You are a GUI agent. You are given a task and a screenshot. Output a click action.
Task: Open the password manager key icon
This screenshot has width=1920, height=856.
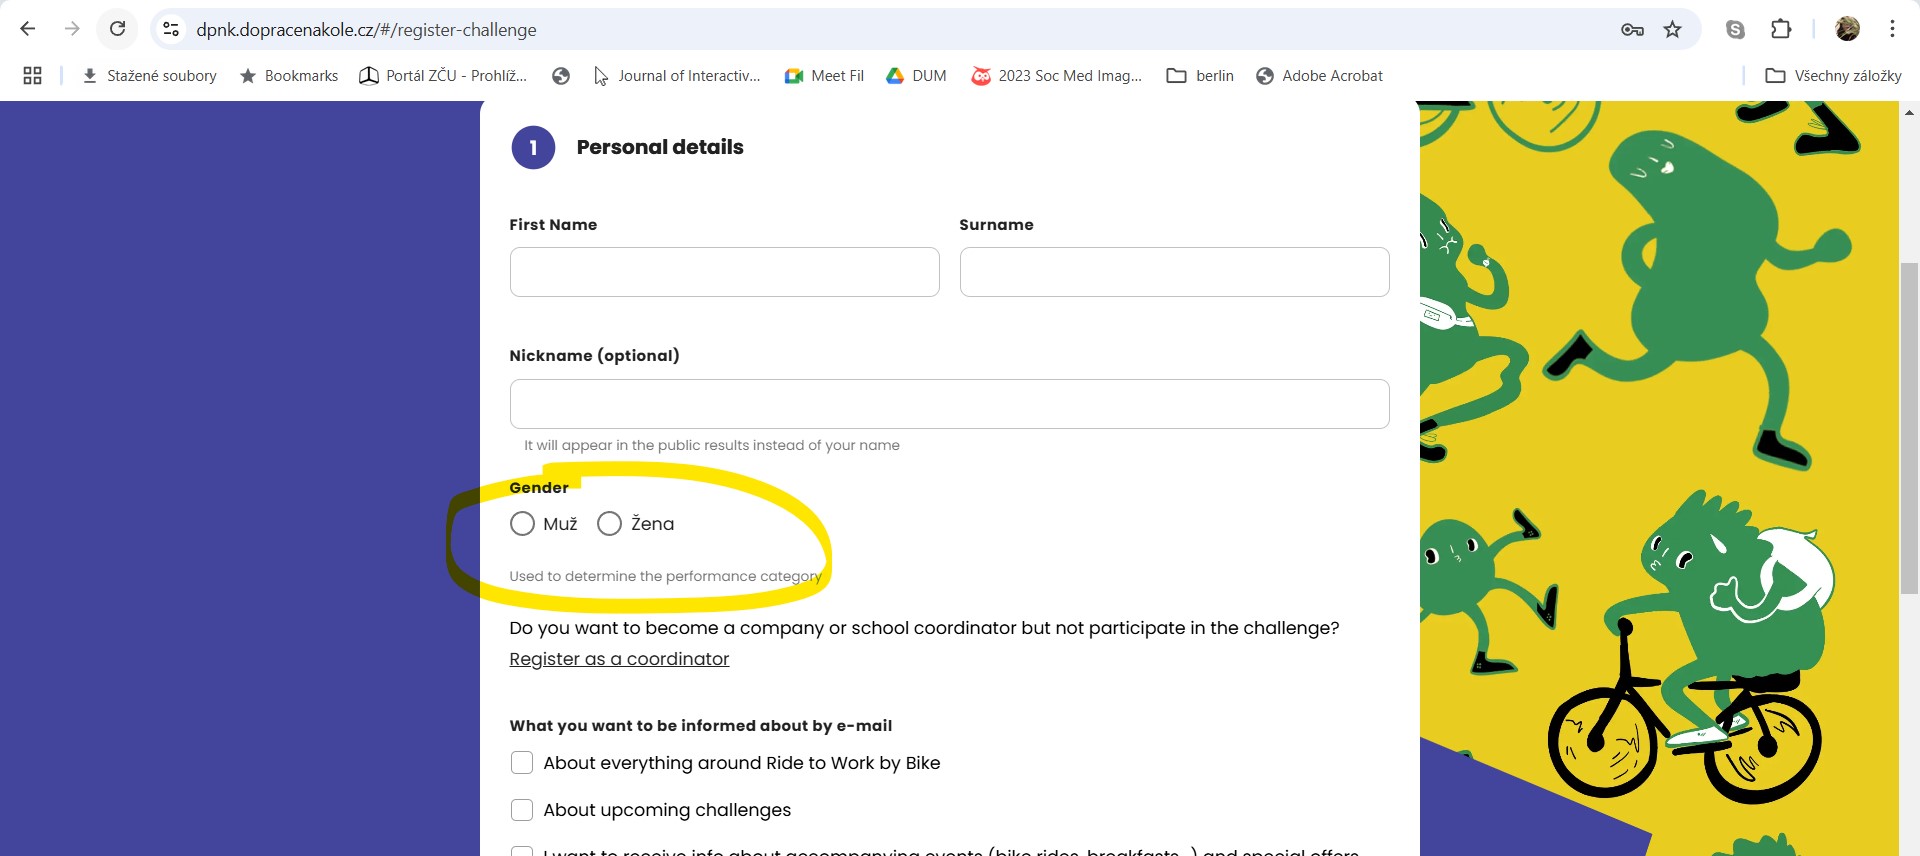pos(1632,30)
